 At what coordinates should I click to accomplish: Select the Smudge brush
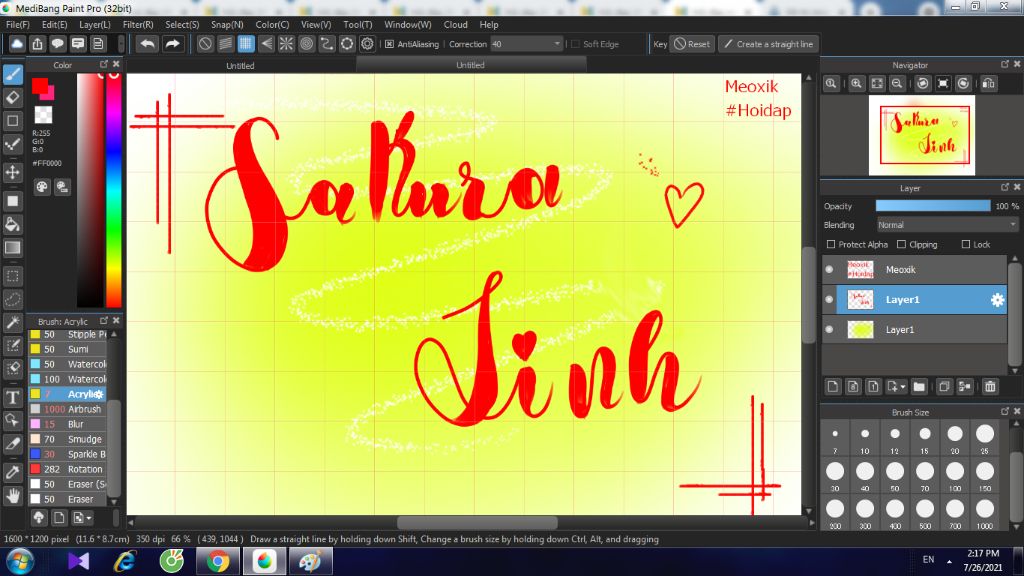tap(67, 440)
